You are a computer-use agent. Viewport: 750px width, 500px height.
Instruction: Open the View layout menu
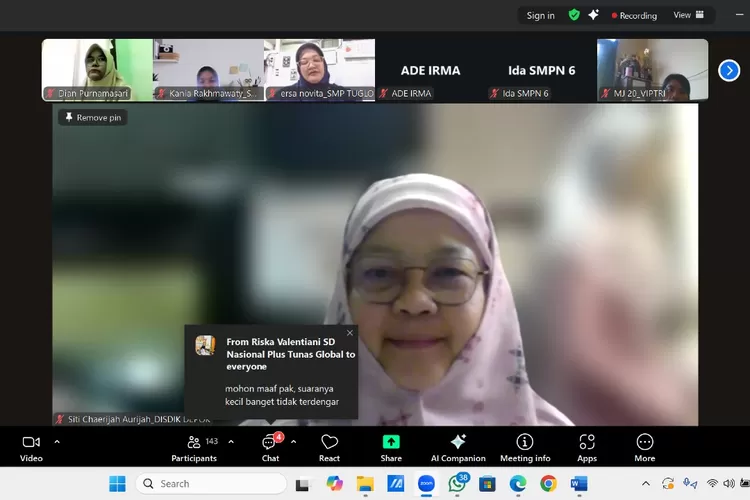688,15
